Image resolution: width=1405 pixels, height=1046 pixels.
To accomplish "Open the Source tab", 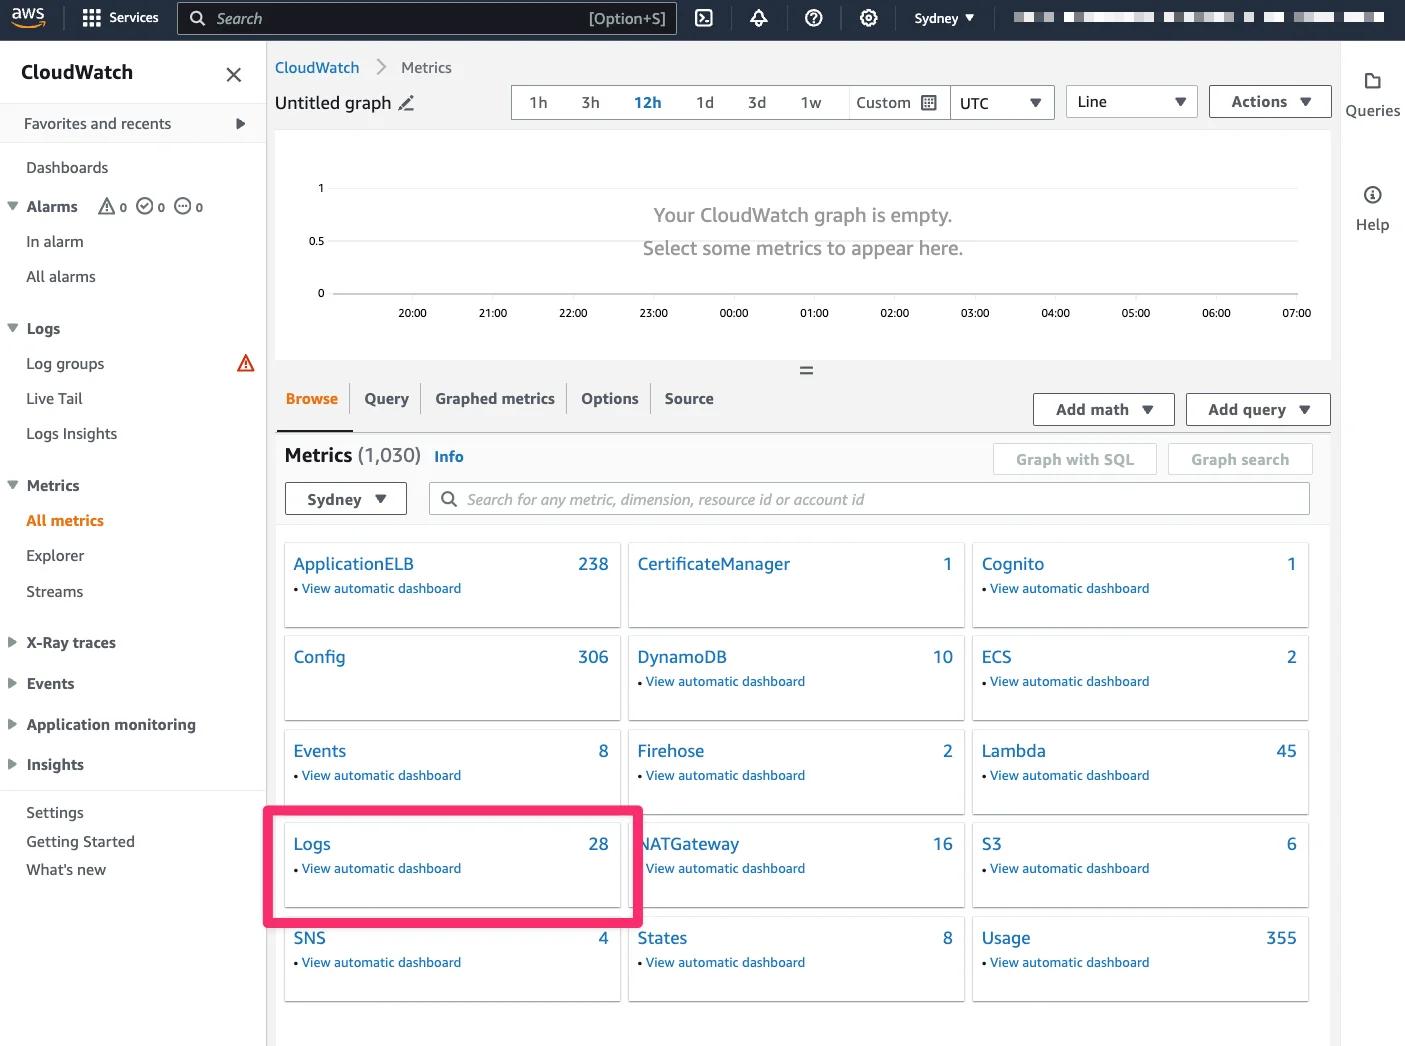I will tap(688, 398).
